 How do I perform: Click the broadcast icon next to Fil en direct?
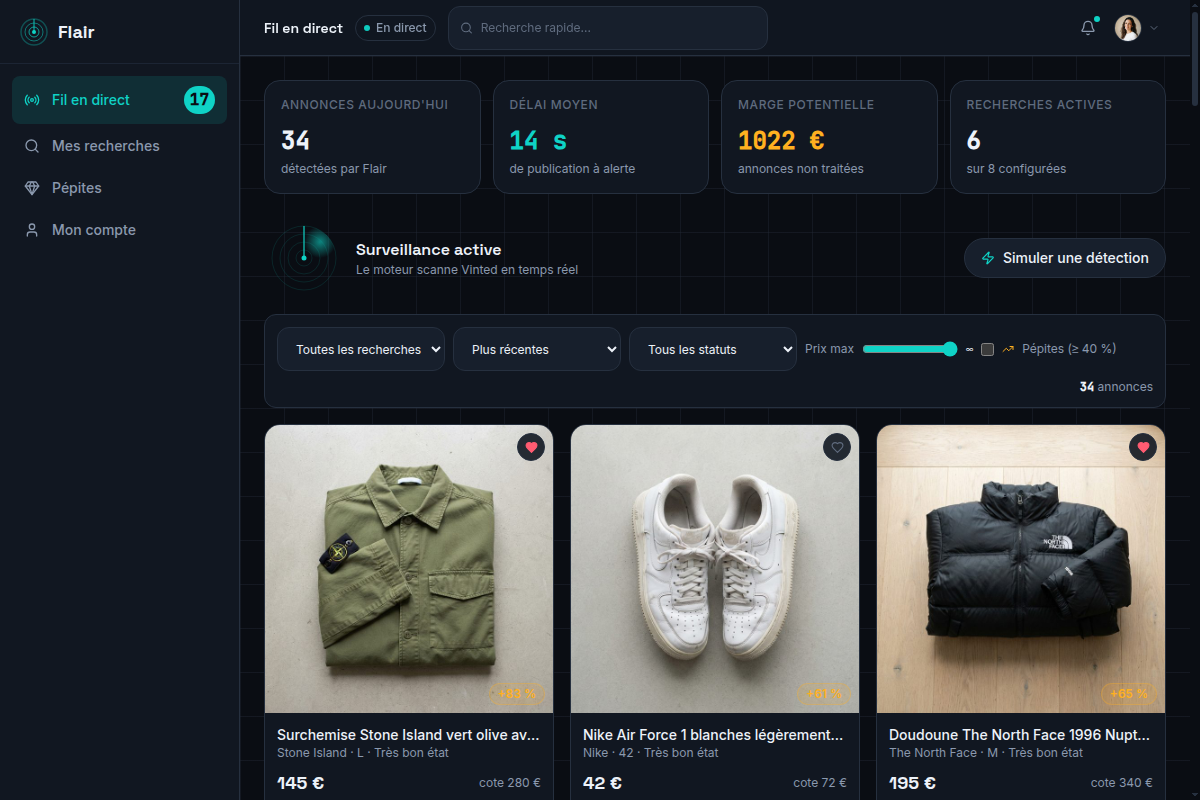32,100
